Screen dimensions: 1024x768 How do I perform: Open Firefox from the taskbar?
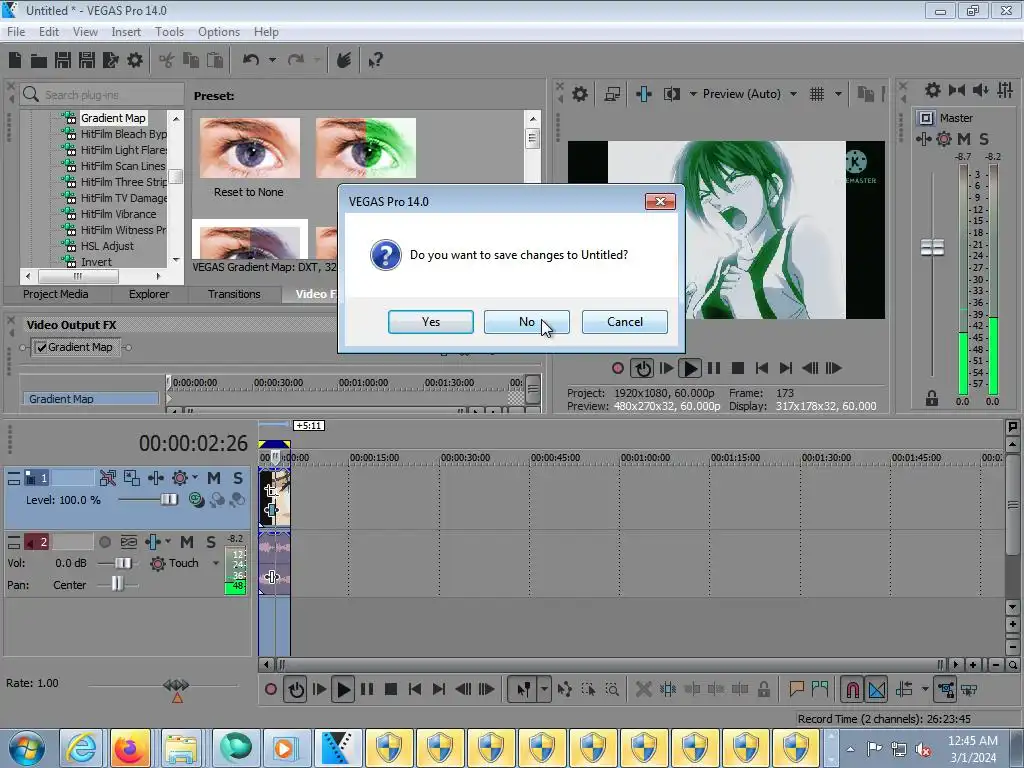(129, 748)
